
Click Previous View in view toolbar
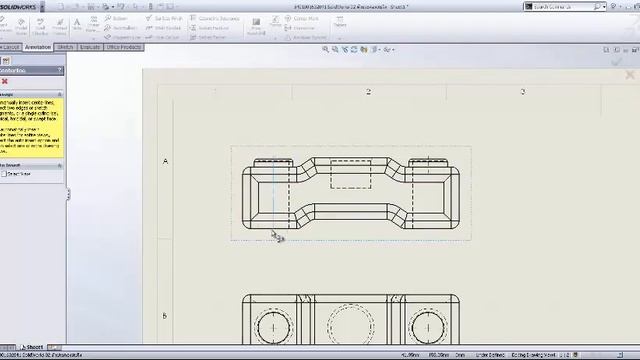pos(344,49)
